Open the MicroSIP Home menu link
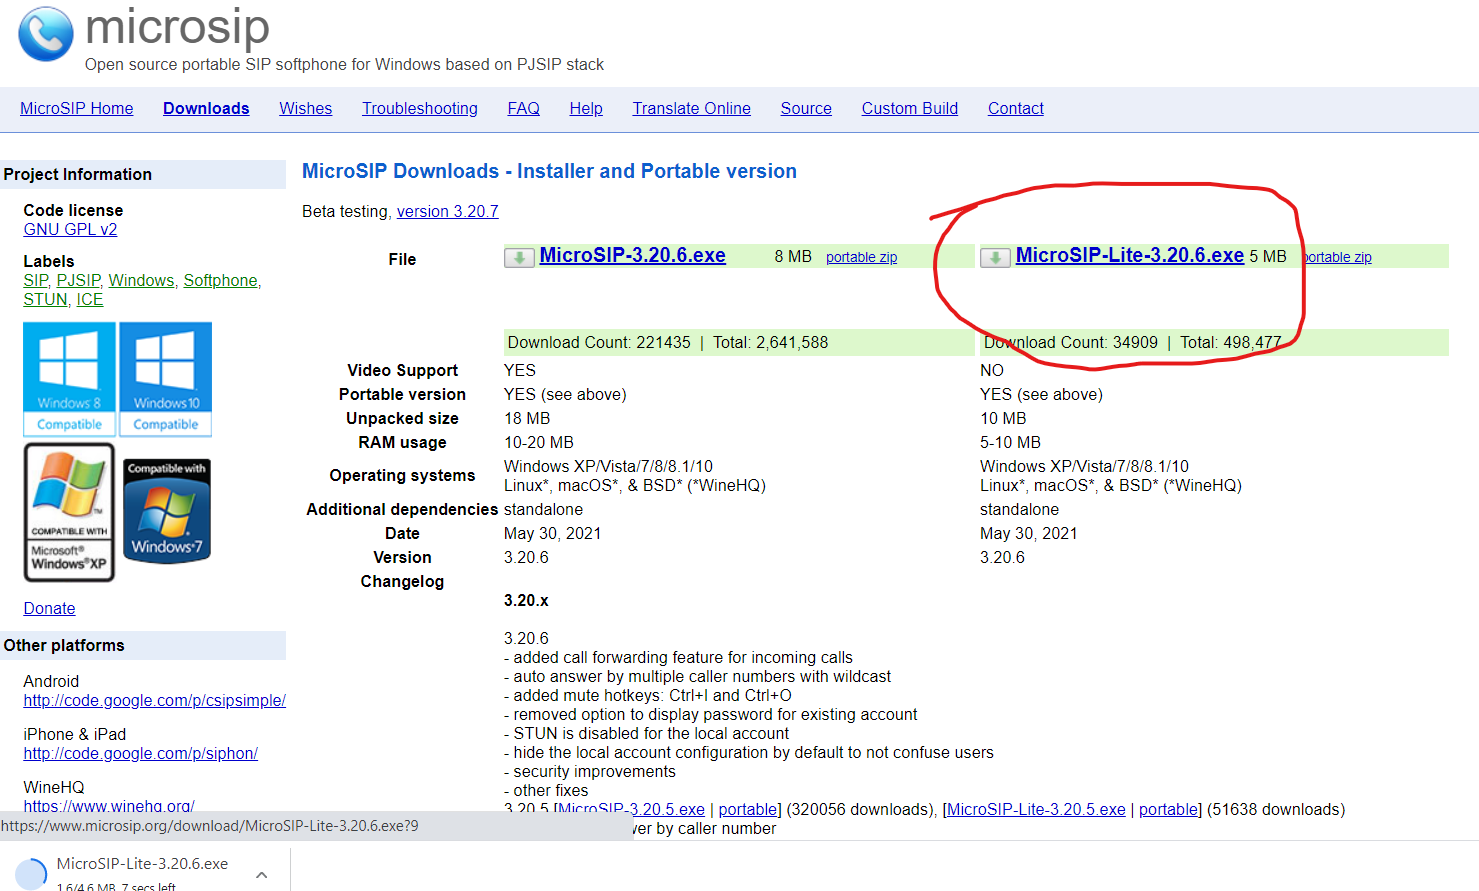 [77, 108]
